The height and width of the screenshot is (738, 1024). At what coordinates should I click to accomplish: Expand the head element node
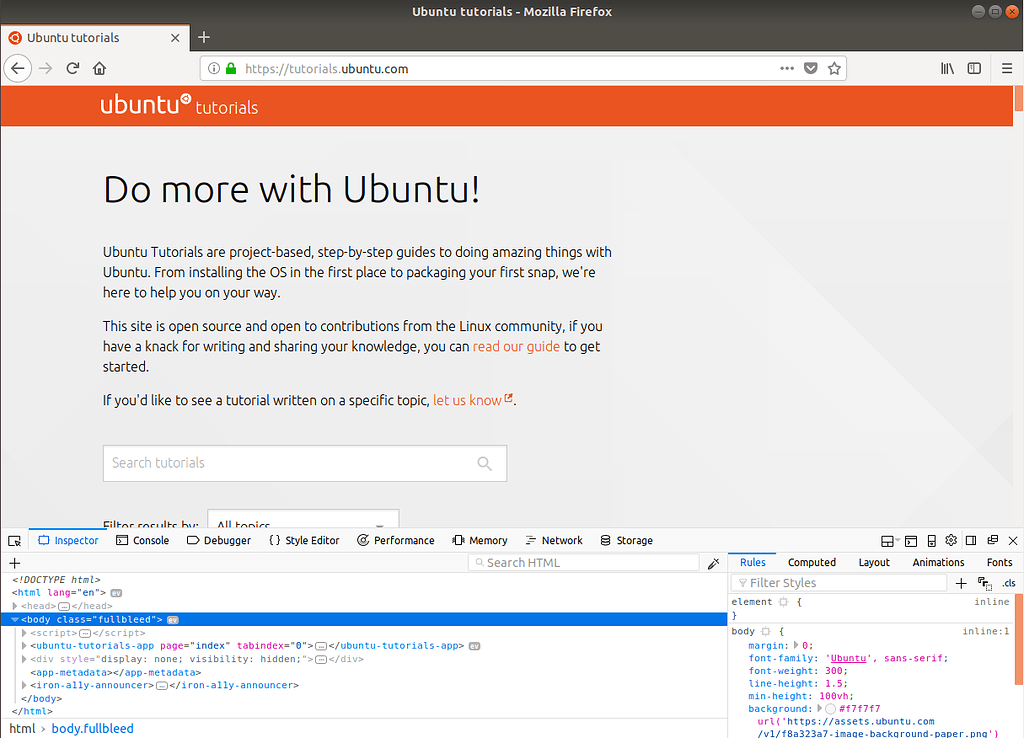point(15,606)
